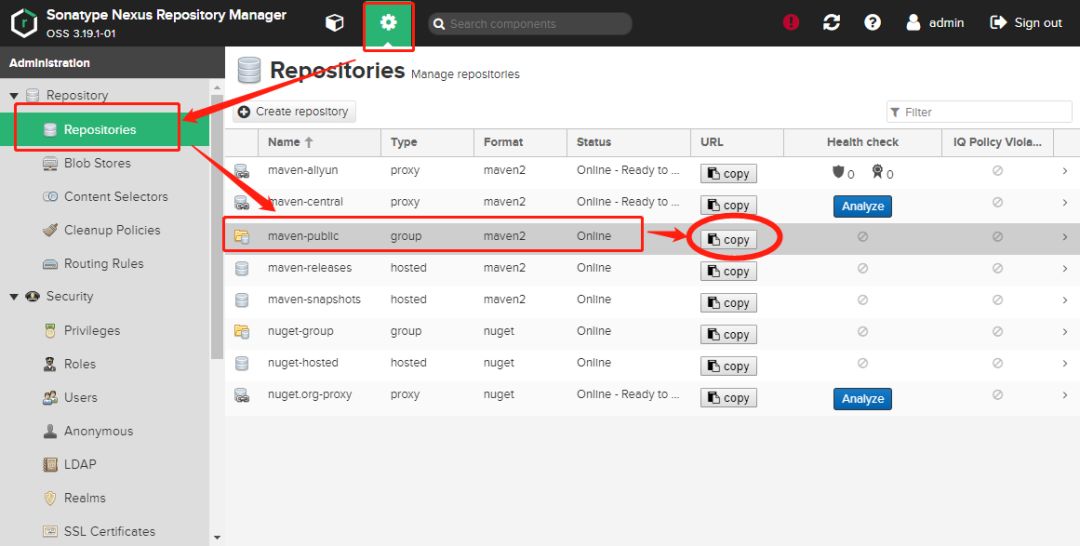Select the nuget.org-proxy name cell
Screen dimensions: 1080x546
(319, 395)
